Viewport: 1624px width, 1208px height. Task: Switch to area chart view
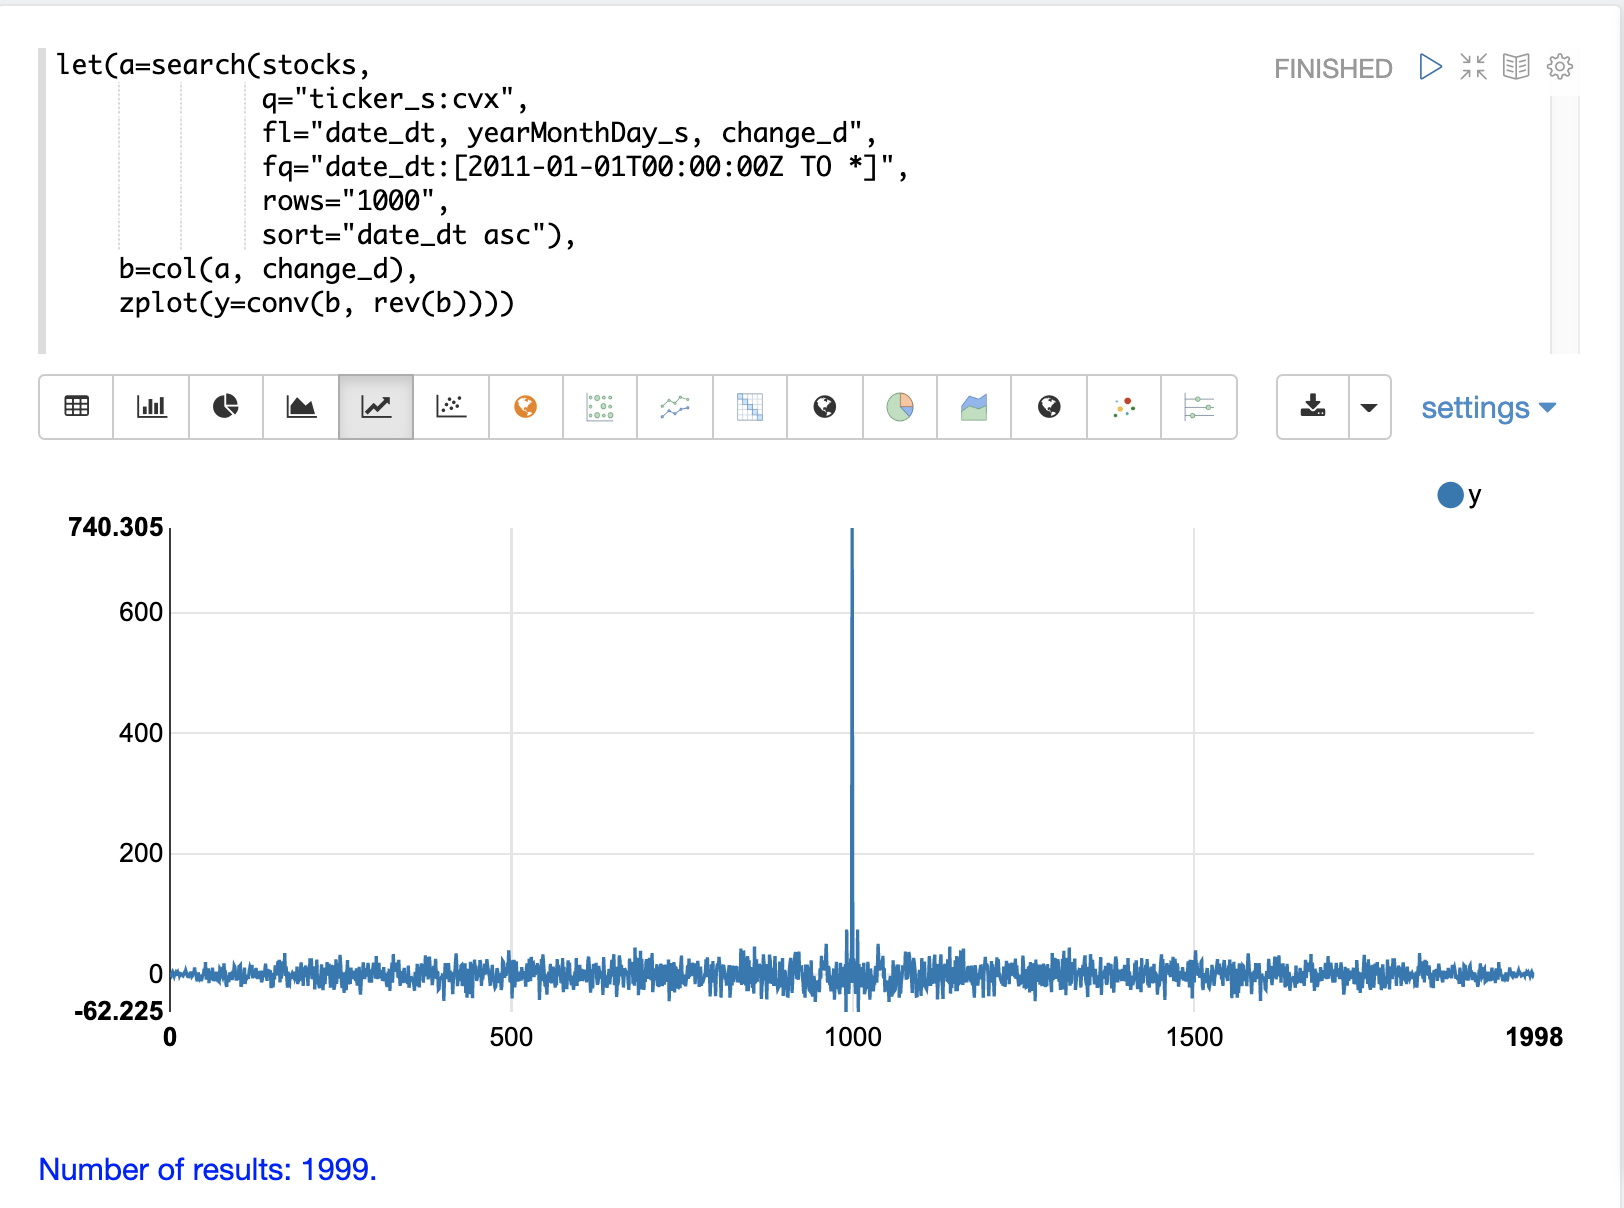coord(301,407)
